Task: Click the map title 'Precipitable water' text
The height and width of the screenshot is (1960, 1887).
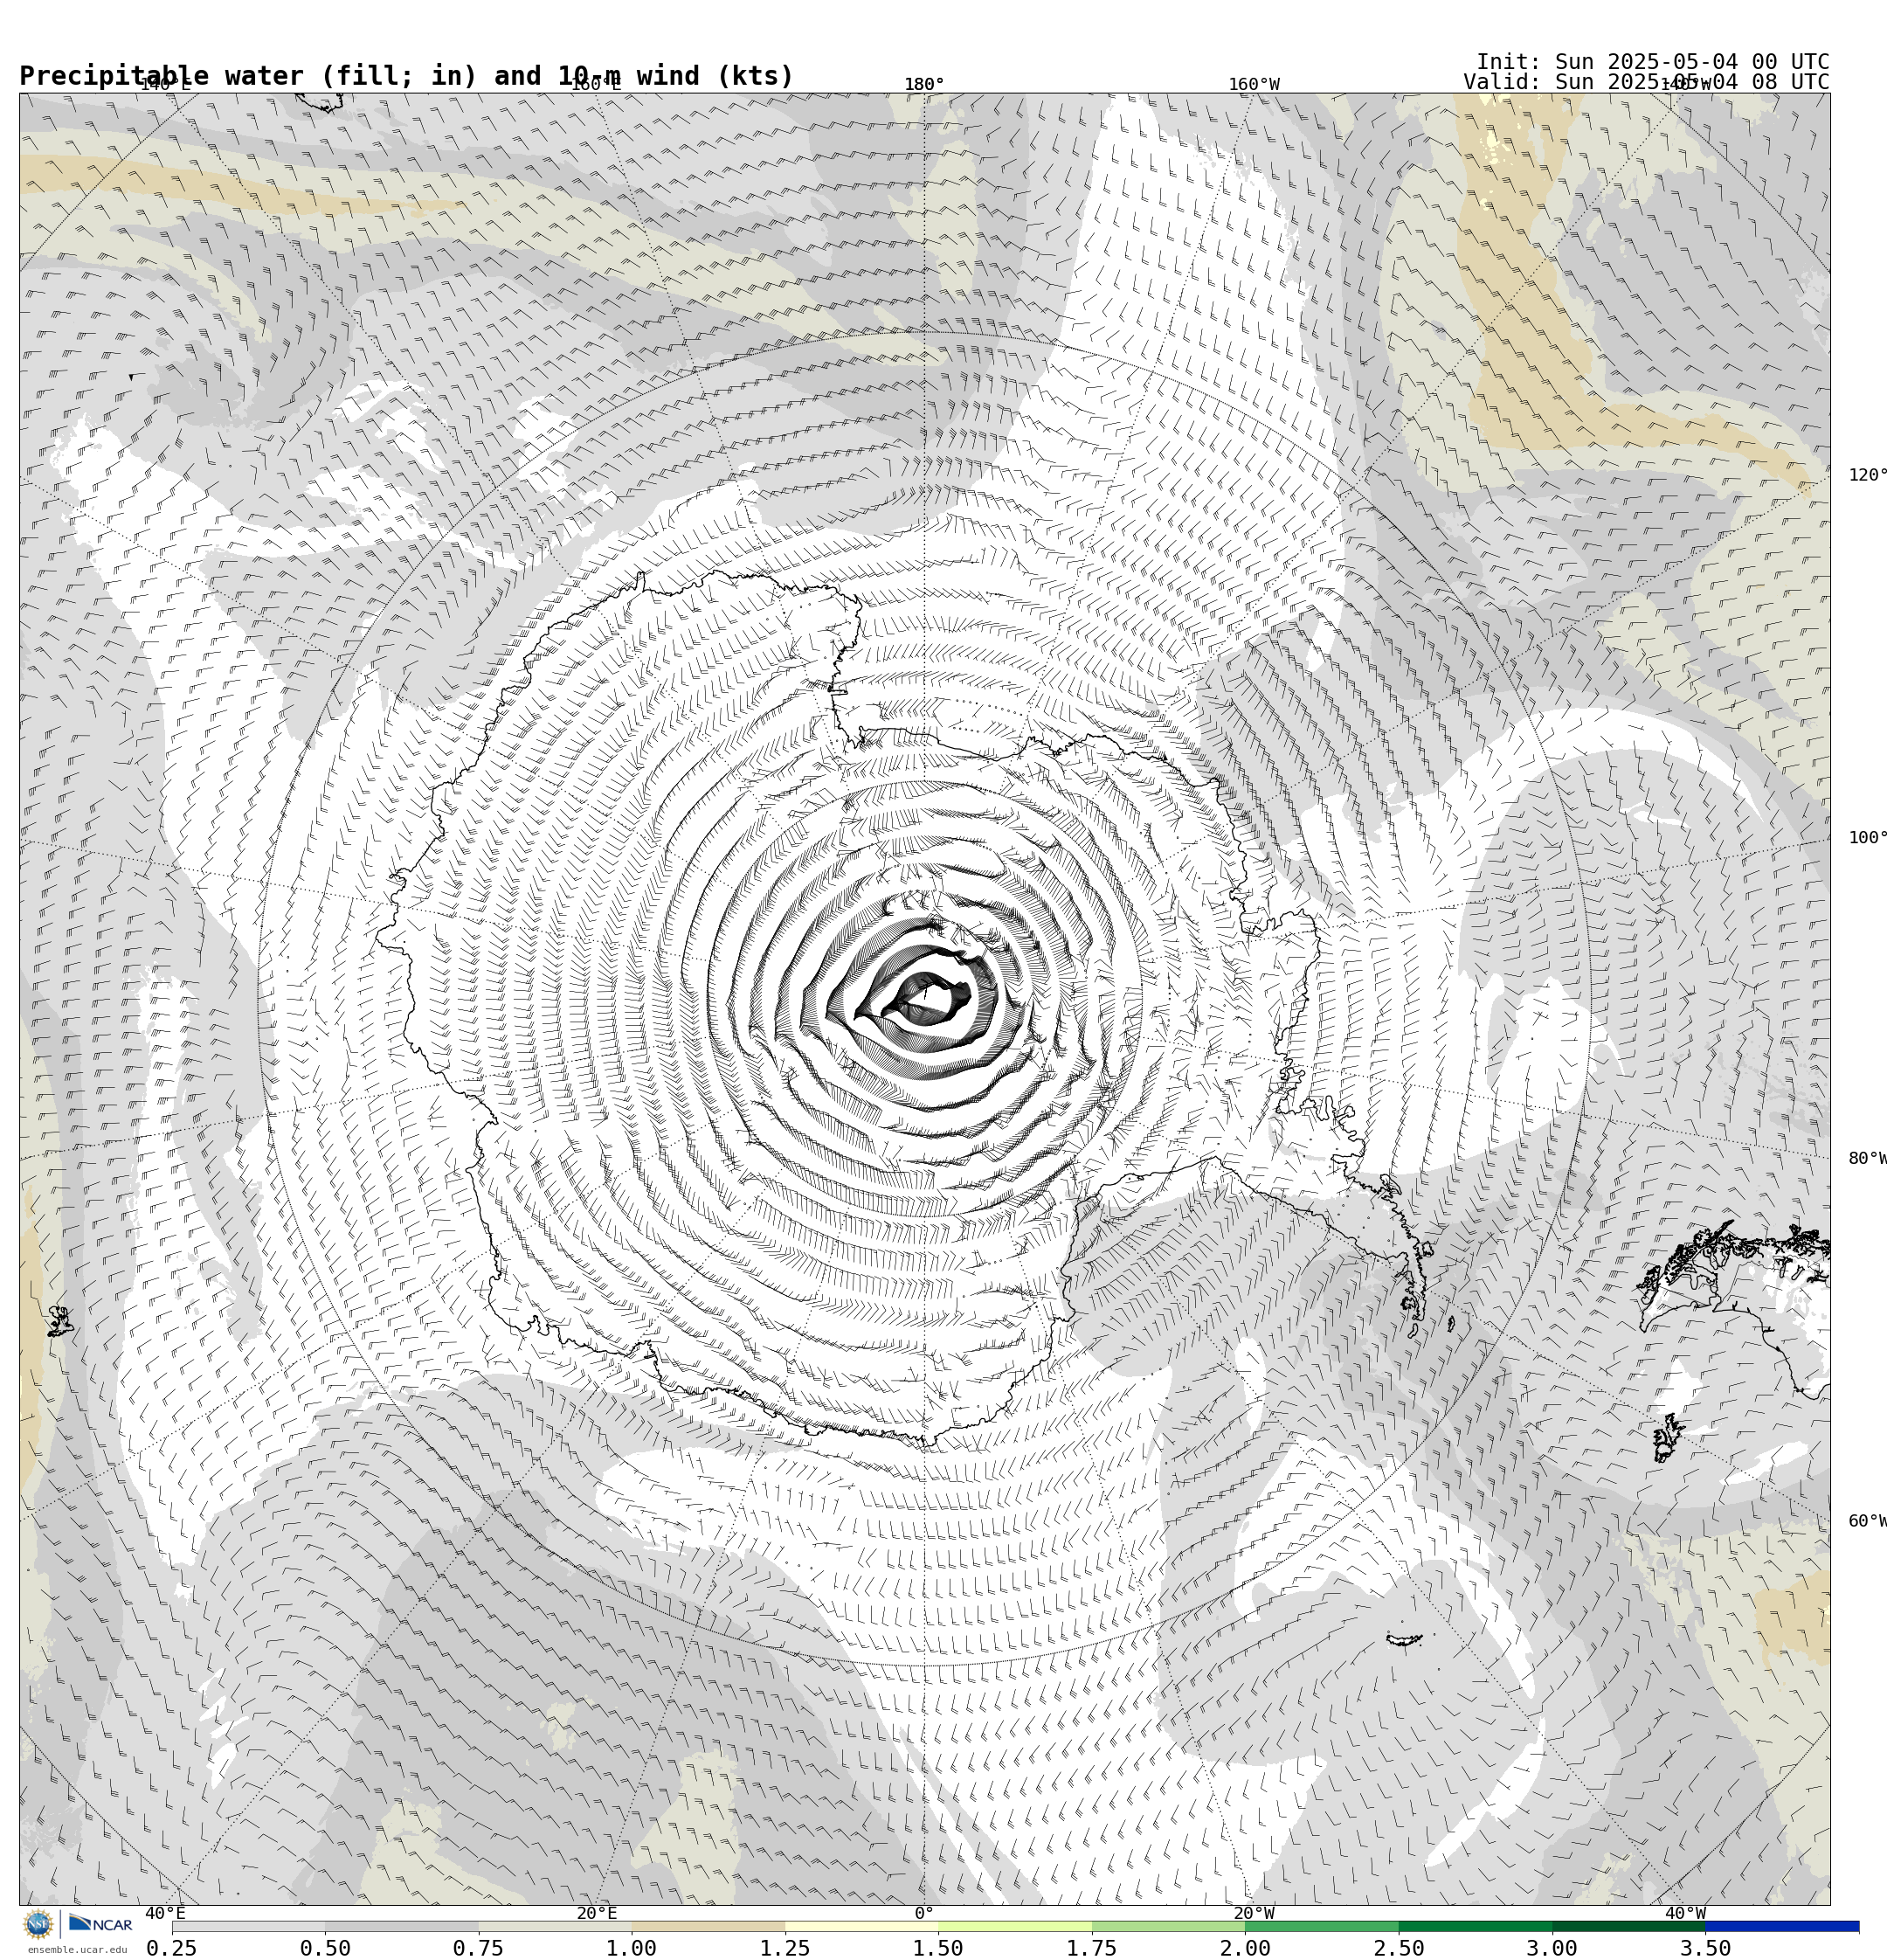Action: [164, 76]
